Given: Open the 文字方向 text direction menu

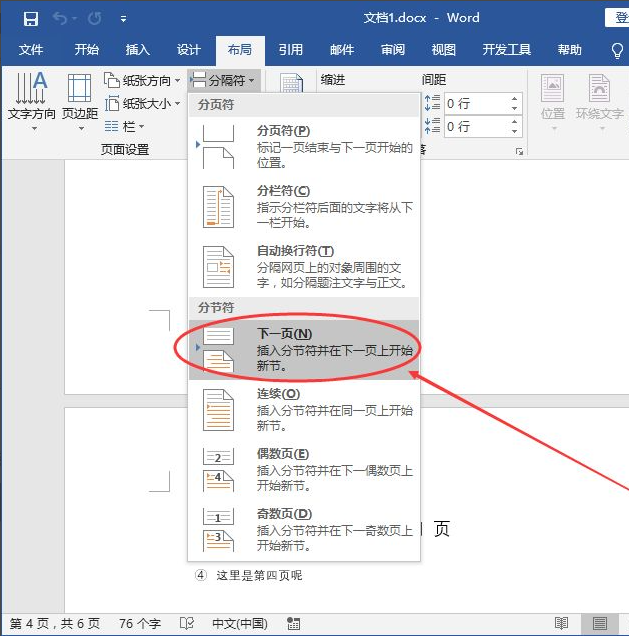Looking at the screenshot, I should coord(32,101).
